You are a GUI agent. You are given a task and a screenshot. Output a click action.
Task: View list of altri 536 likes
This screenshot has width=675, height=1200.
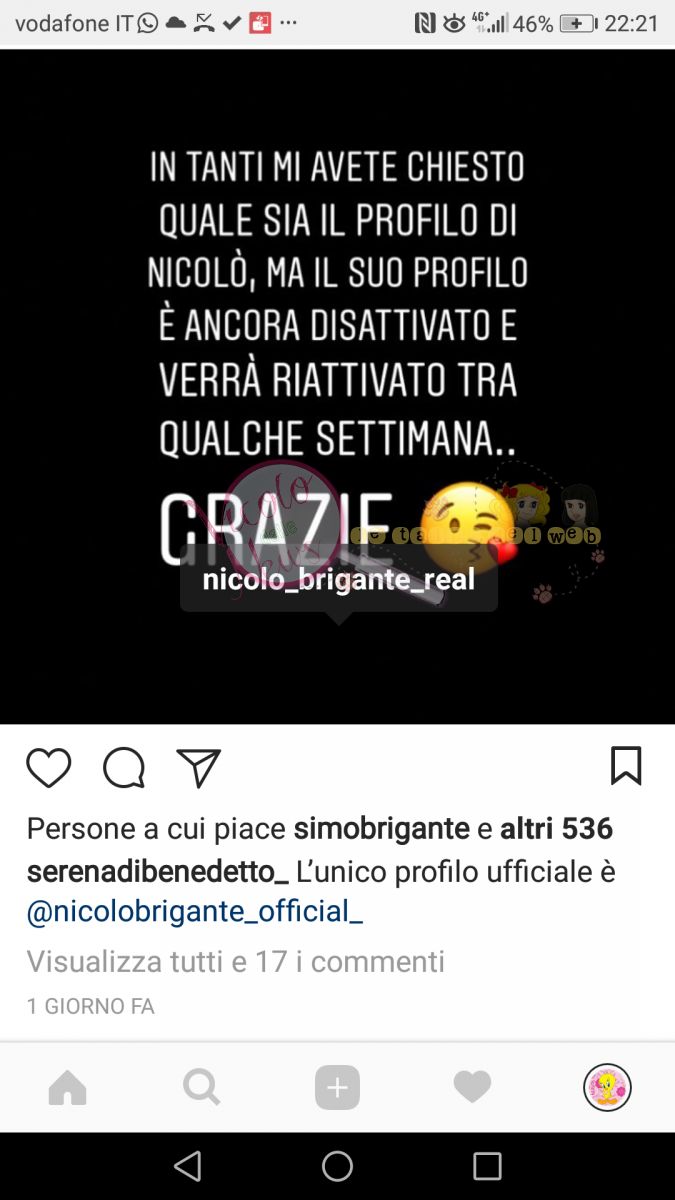click(556, 829)
